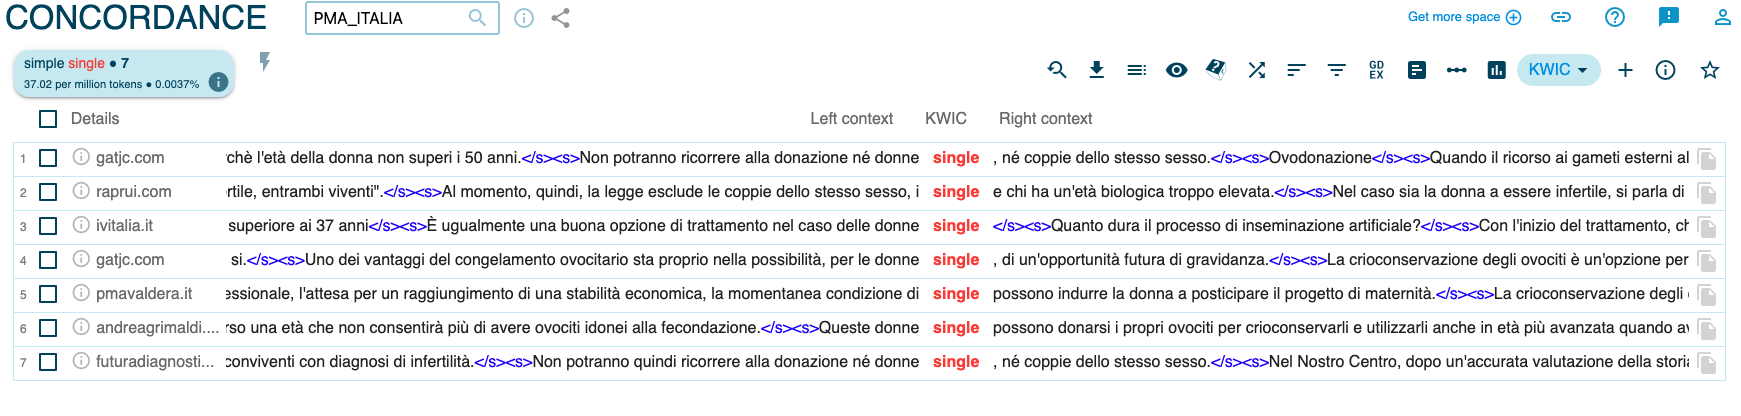The width and height of the screenshot is (1741, 416).
Task: Expand details info for raprui.com line
Action: [x=81, y=191]
